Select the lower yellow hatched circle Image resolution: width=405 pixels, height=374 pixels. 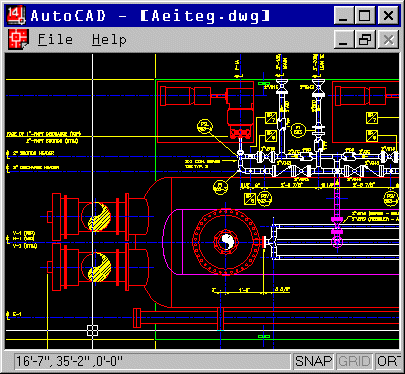click(x=99, y=267)
